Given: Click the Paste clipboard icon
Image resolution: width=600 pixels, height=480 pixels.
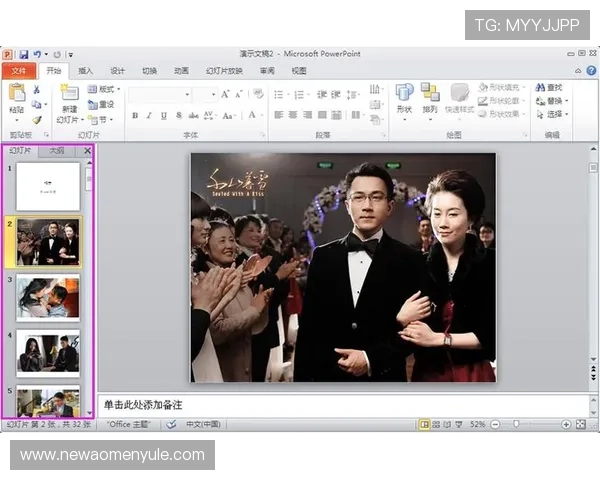Looking at the screenshot, I should point(16,93).
